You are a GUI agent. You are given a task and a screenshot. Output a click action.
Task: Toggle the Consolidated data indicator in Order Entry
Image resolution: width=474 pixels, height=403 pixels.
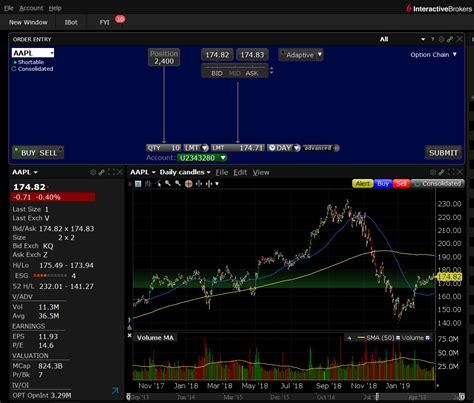point(32,69)
